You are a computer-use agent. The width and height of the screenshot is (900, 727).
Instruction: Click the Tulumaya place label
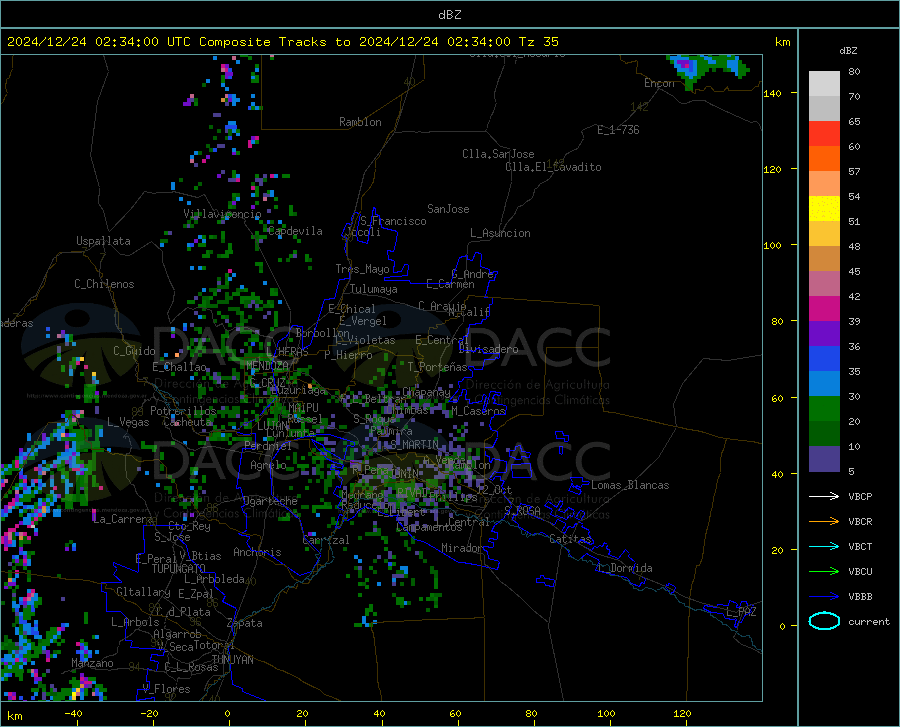(x=373, y=289)
